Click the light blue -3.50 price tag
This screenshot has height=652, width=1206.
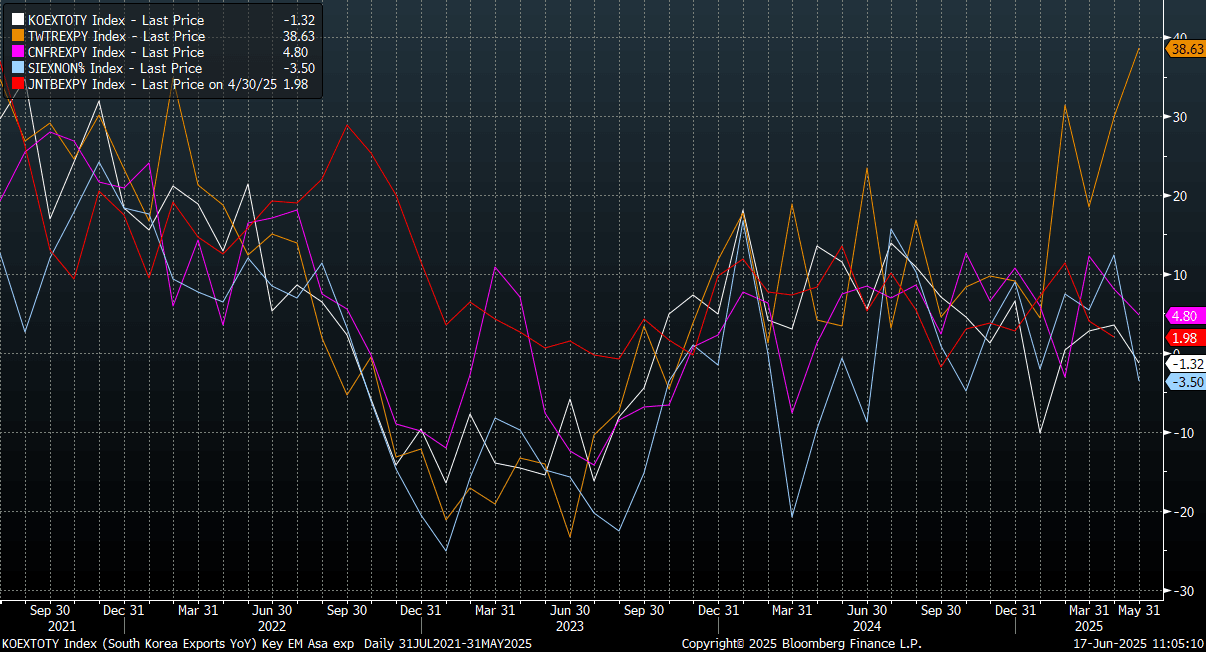(x=1186, y=382)
